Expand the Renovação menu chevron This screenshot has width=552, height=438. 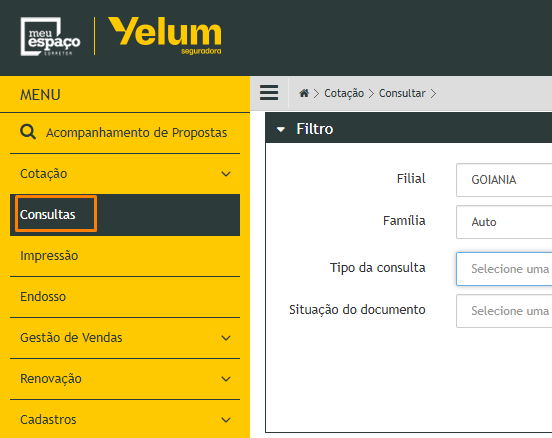tap(226, 379)
